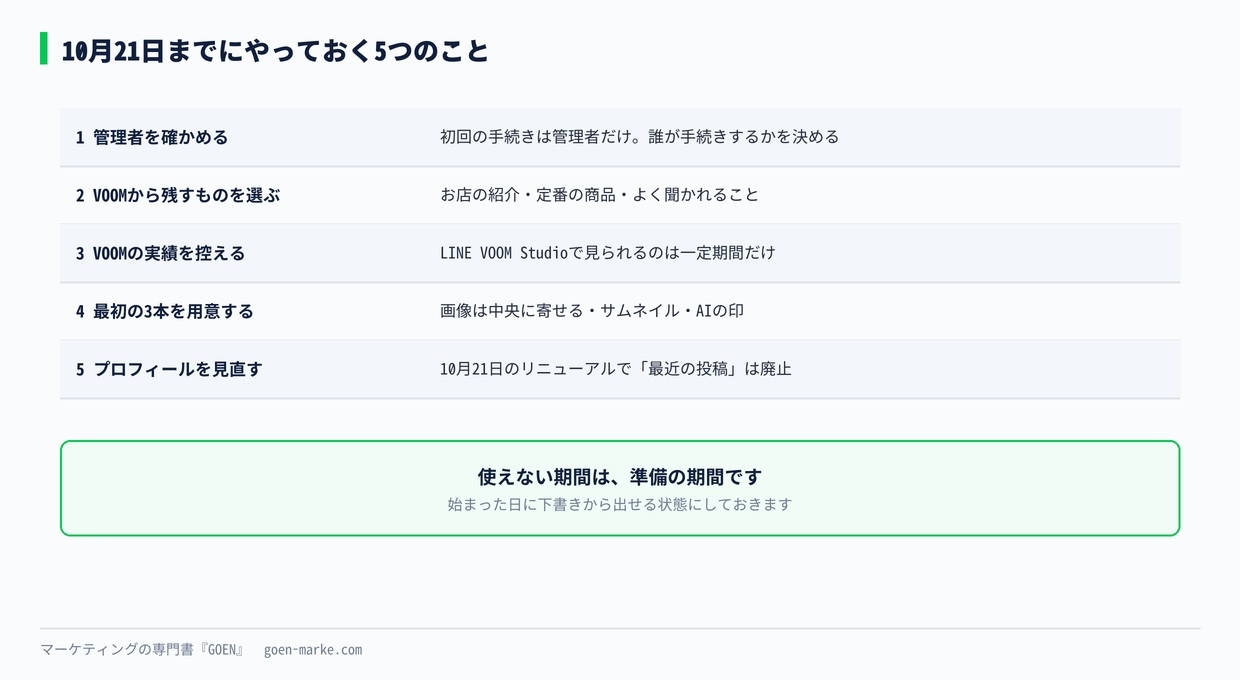Image resolution: width=1240 pixels, height=680 pixels.
Task: Click the subtitle '始まった日に下書きから出せる状態にしておきます'
Action: click(620, 504)
